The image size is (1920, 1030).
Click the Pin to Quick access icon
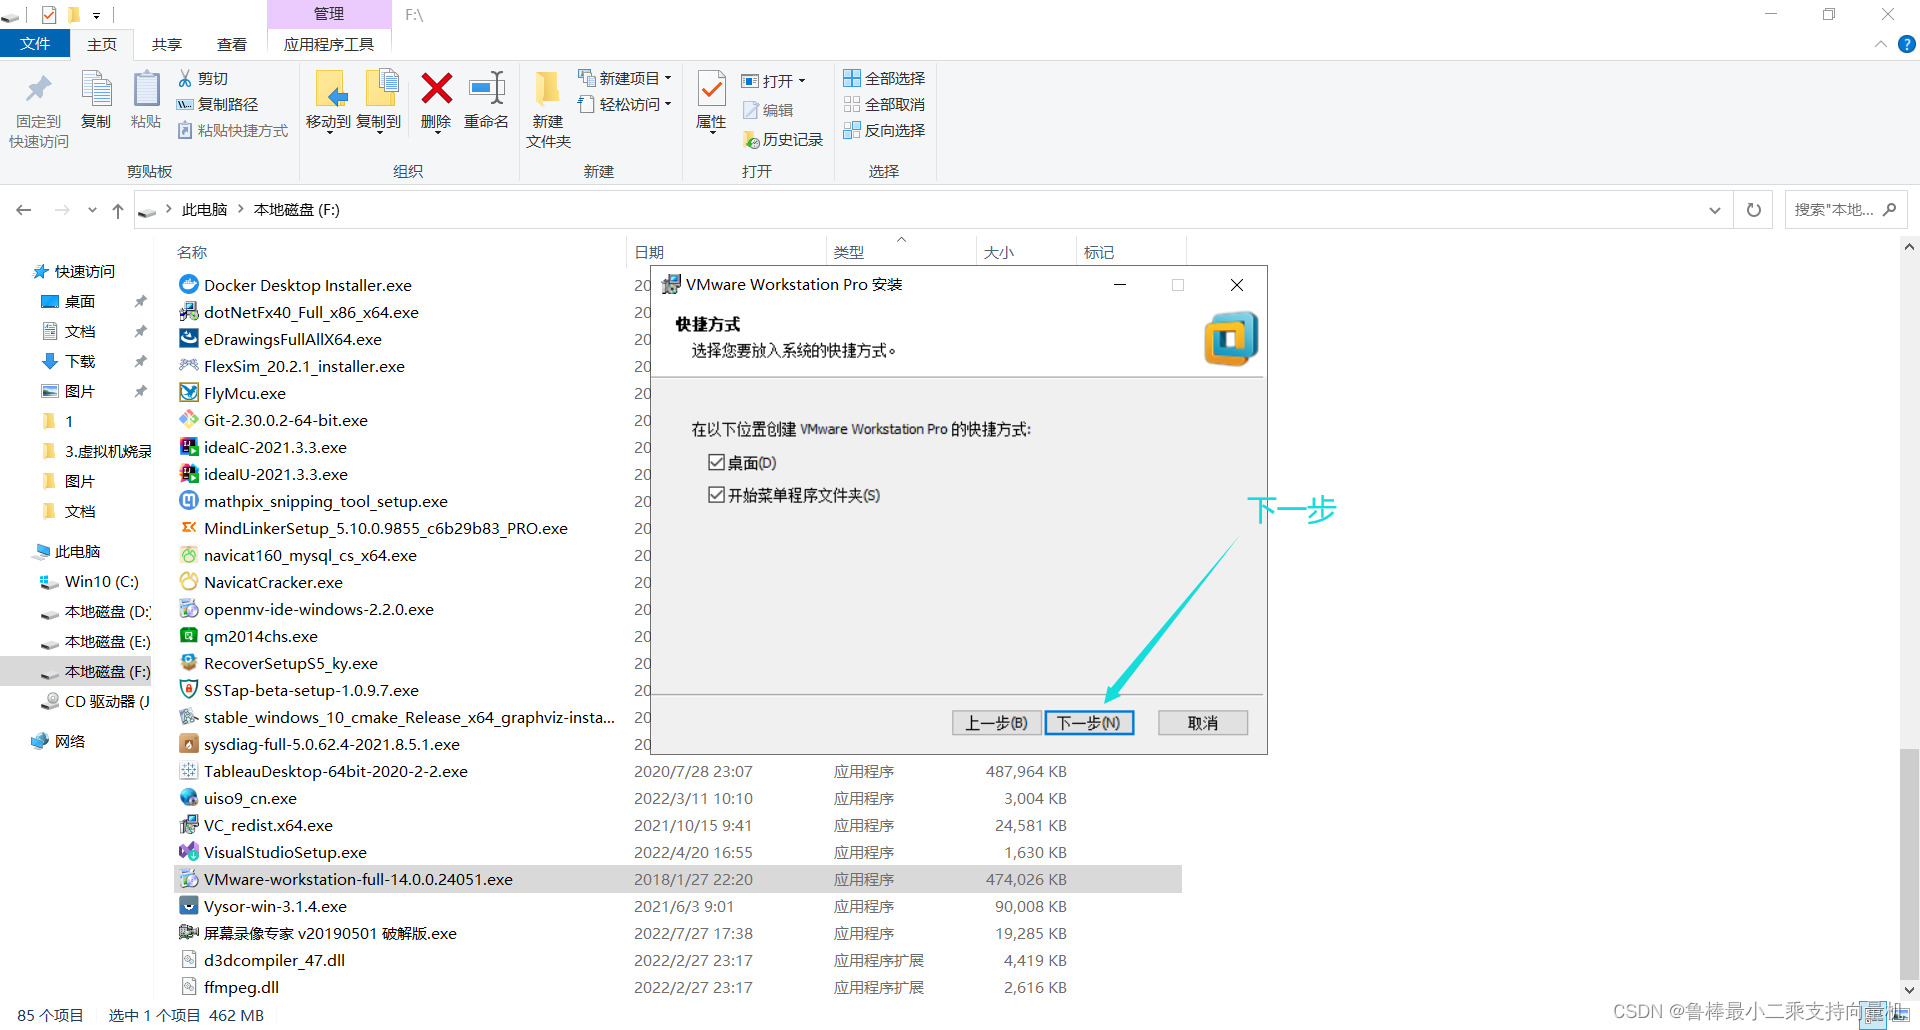(x=38, y=90)
